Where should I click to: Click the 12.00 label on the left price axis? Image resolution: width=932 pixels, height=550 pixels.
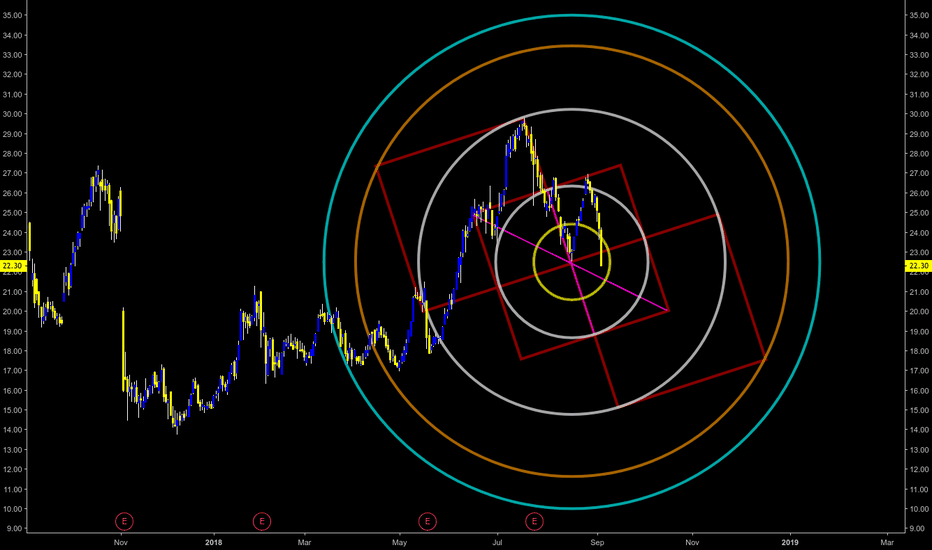12,470
